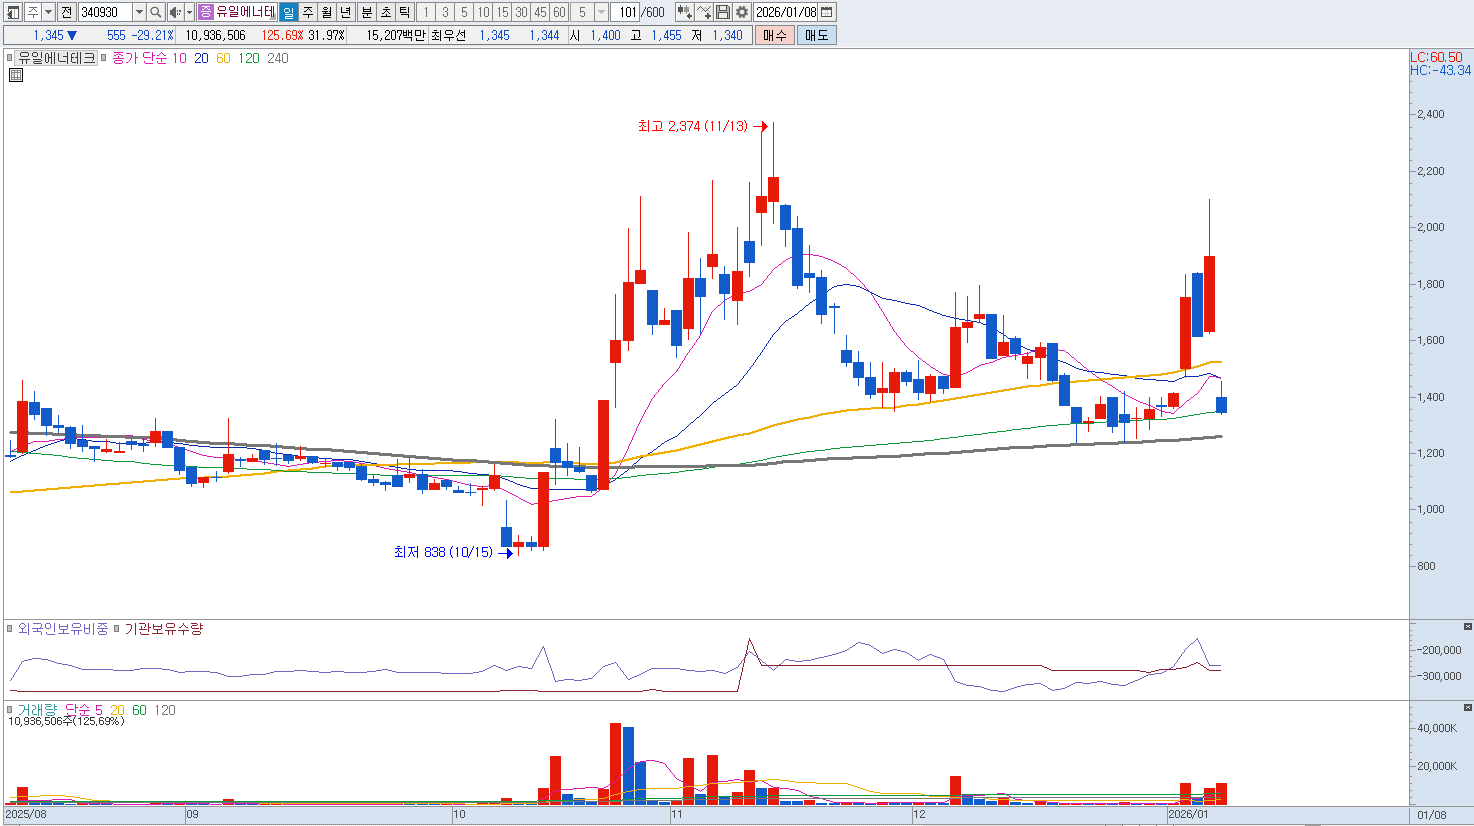
Task: Click the speaker sound icon in toolbar
Action: 175,12
